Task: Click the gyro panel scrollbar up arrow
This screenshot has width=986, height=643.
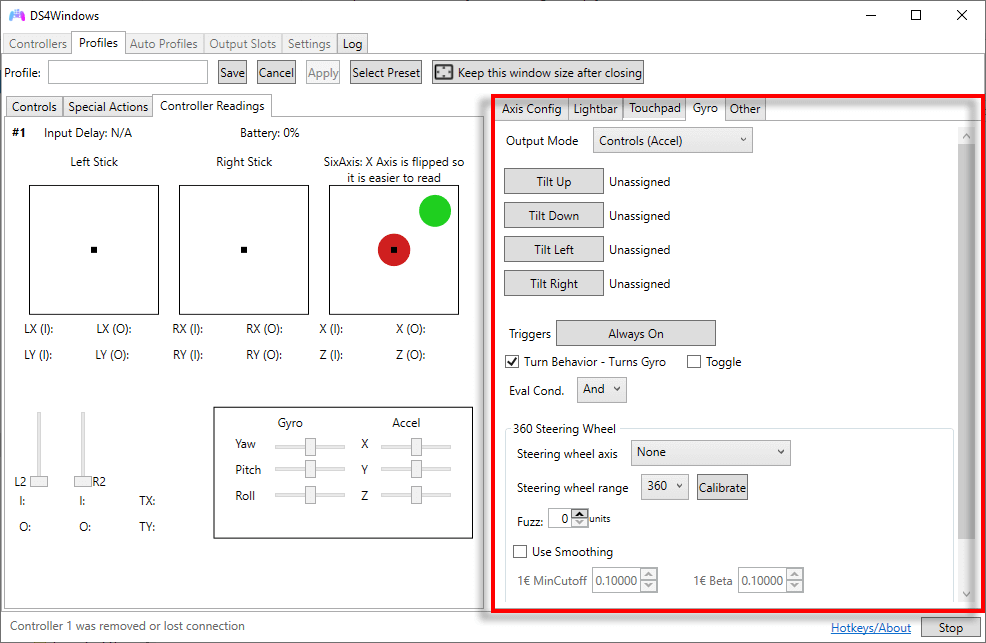Action: click(967, 136)
